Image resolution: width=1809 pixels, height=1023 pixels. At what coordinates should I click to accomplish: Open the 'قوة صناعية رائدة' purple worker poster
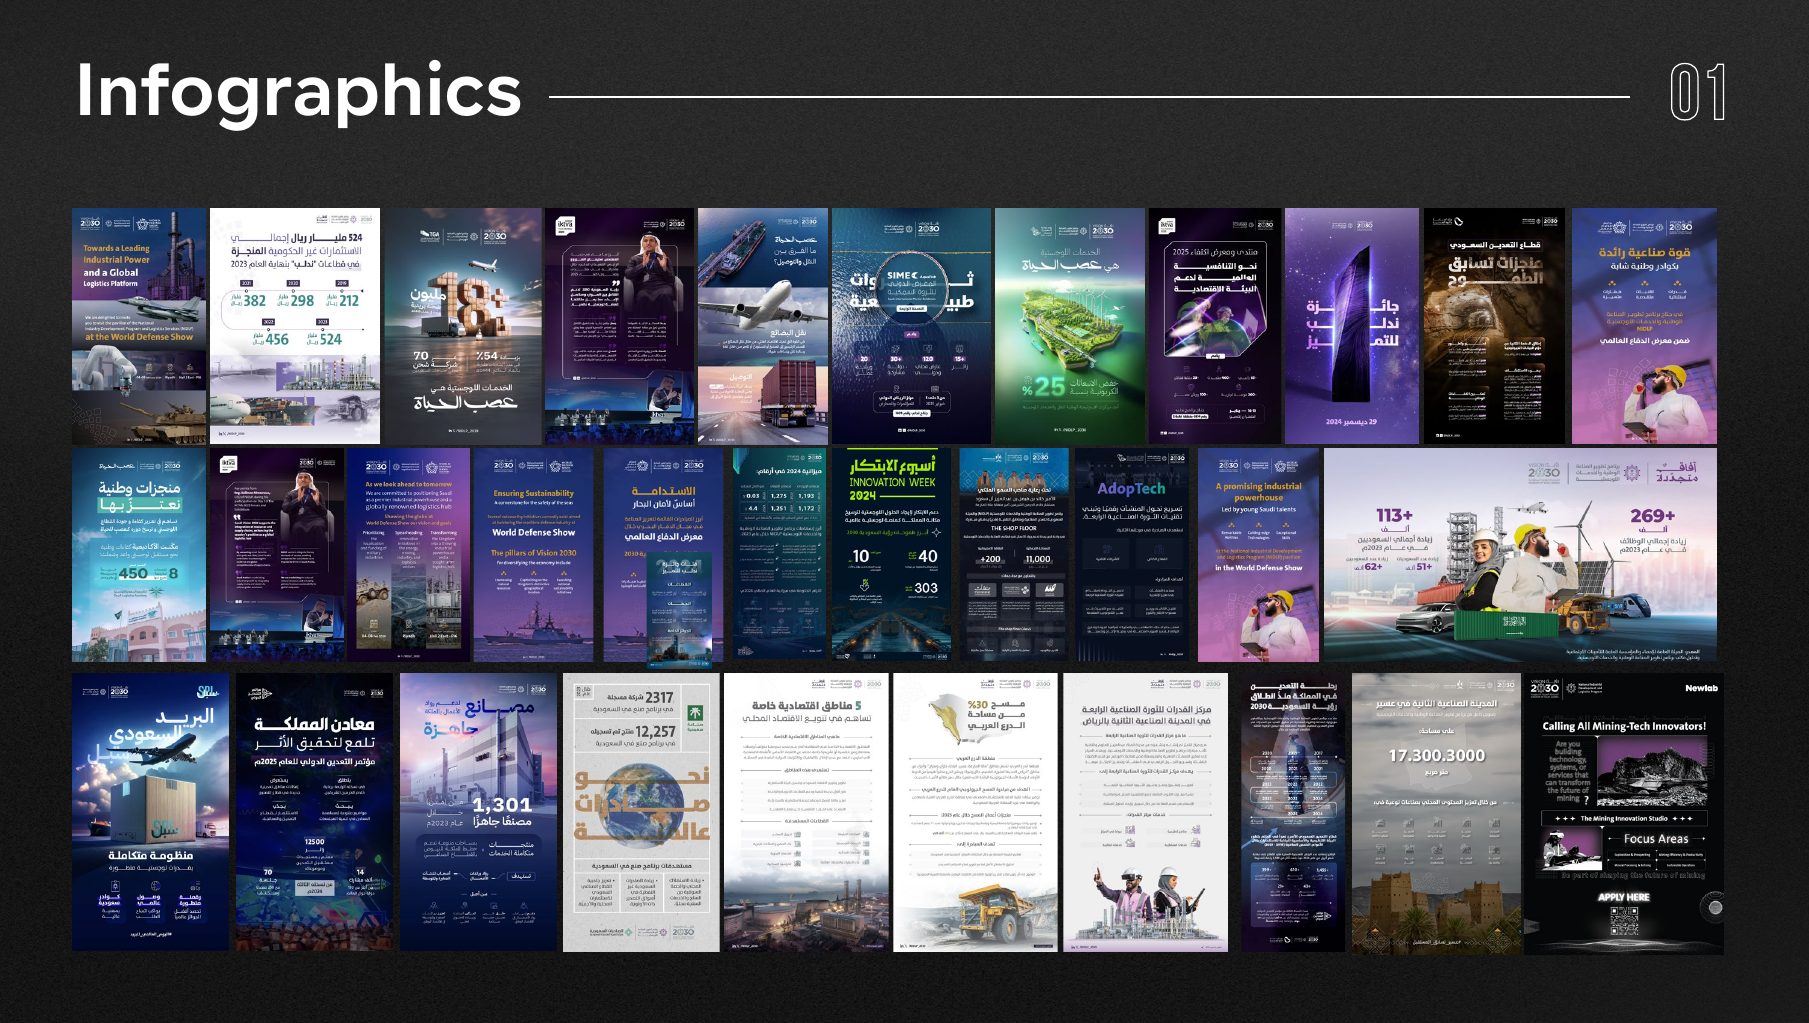click(1644, 326)
